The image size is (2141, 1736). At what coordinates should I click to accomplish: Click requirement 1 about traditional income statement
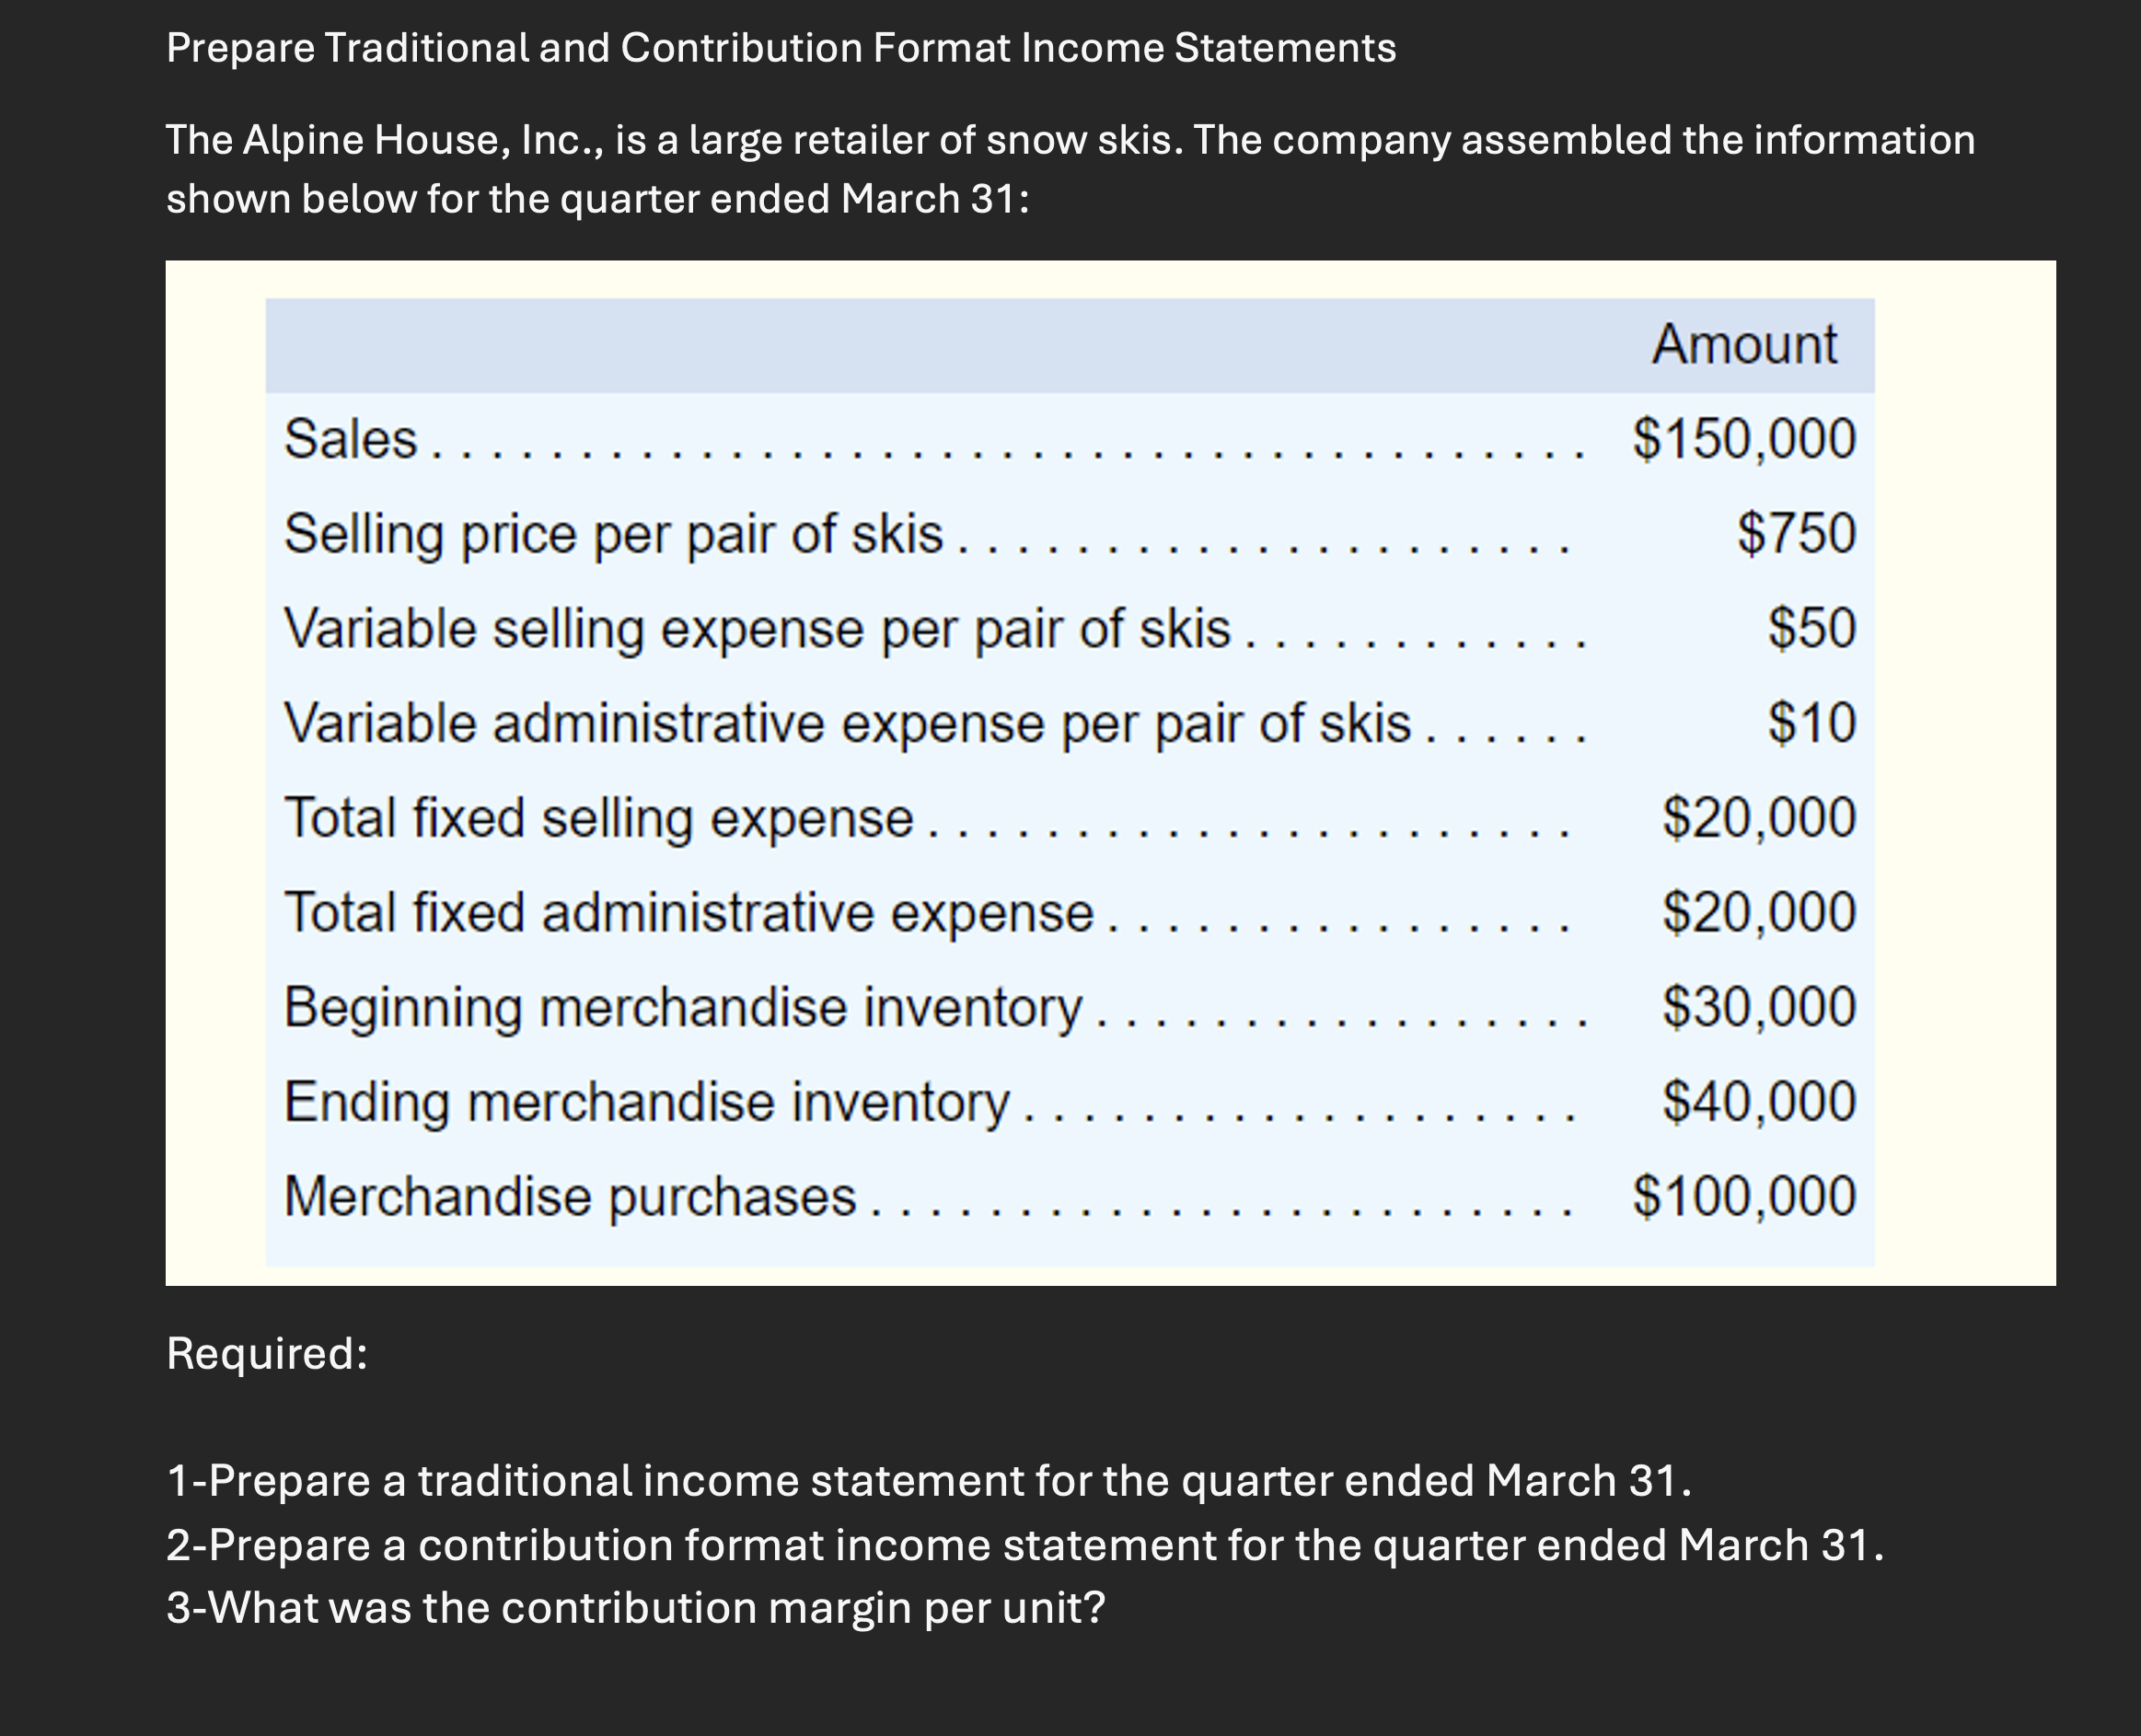coord(929,1481)
